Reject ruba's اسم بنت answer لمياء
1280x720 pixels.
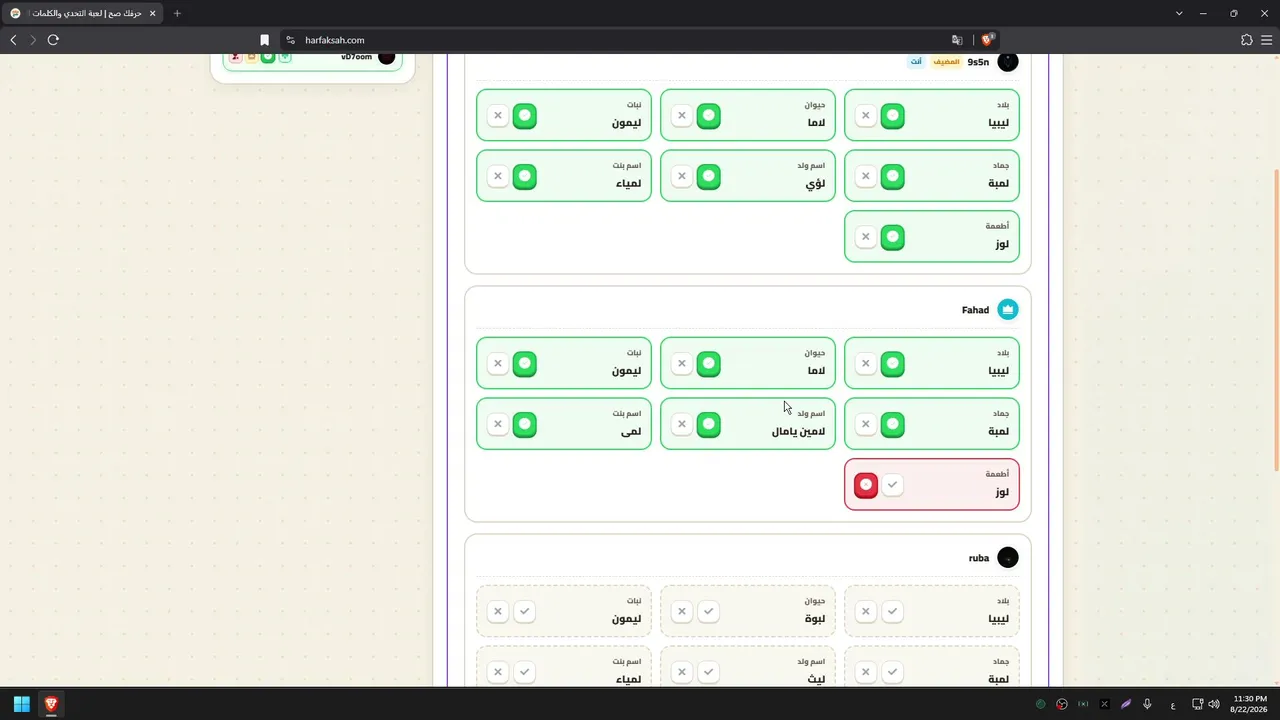coord(498,673)
